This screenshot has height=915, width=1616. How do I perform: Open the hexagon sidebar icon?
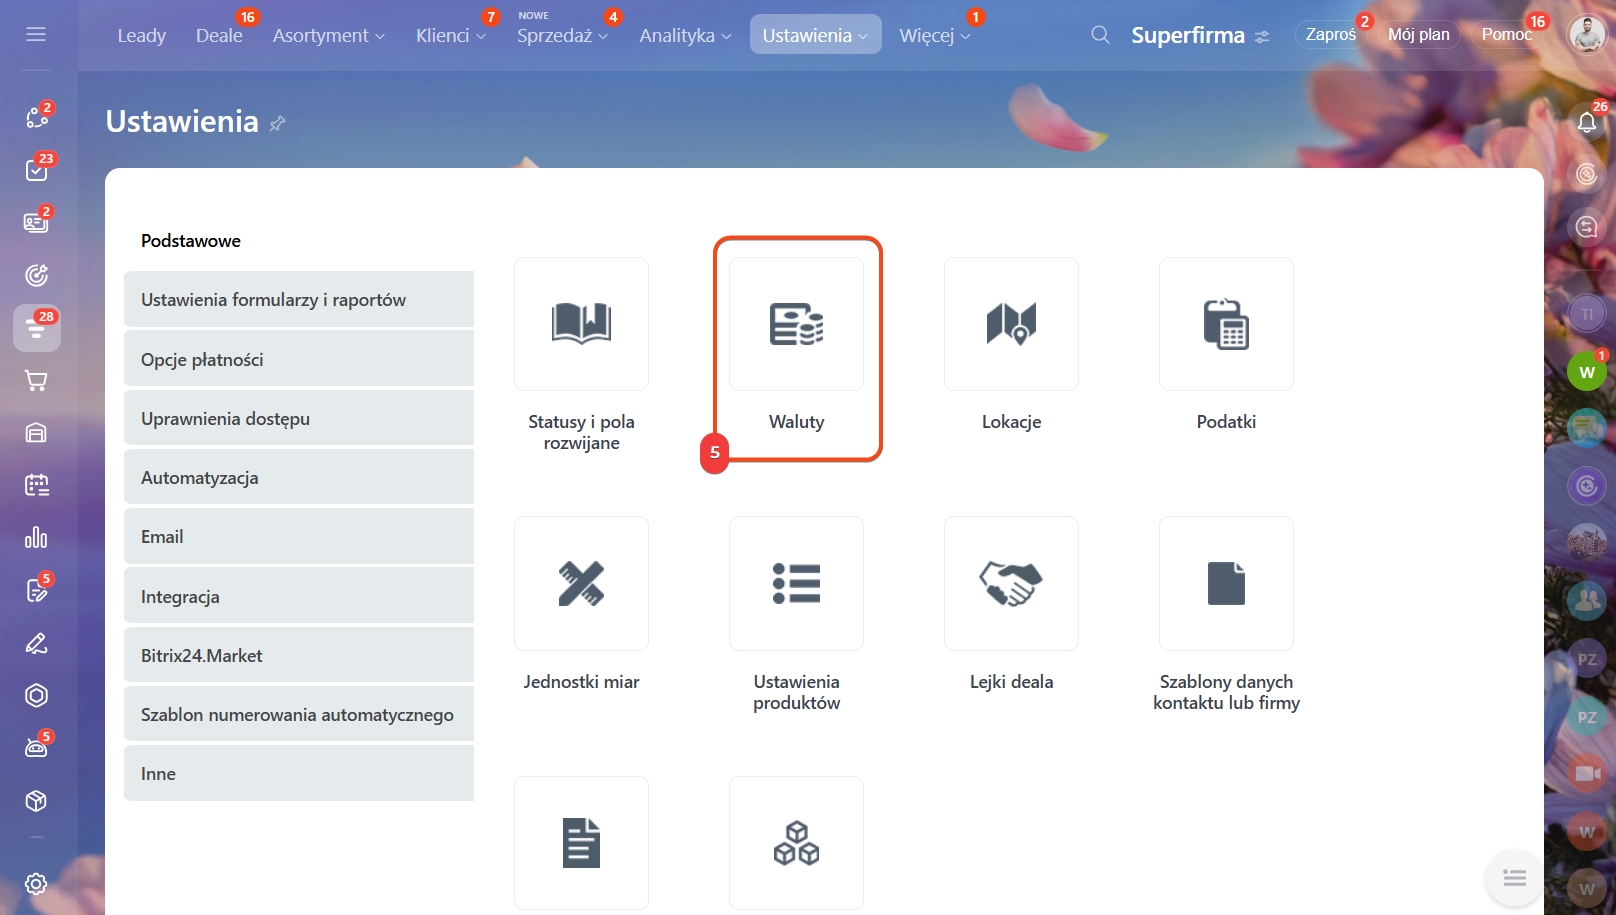coord(37,696)
